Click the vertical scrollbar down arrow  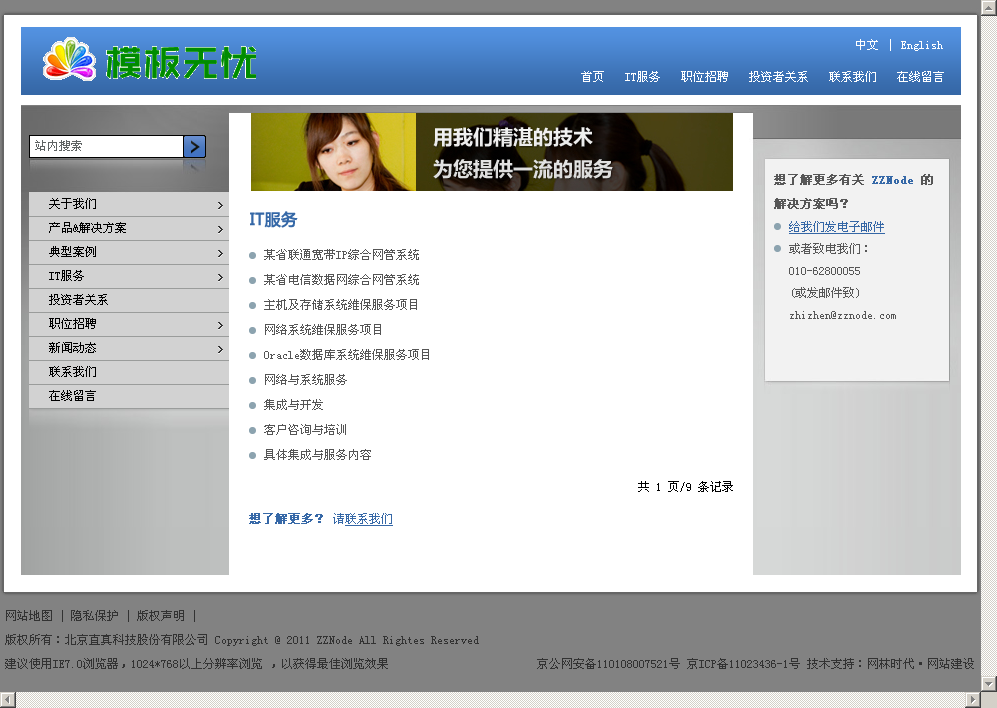pos(988,683)
